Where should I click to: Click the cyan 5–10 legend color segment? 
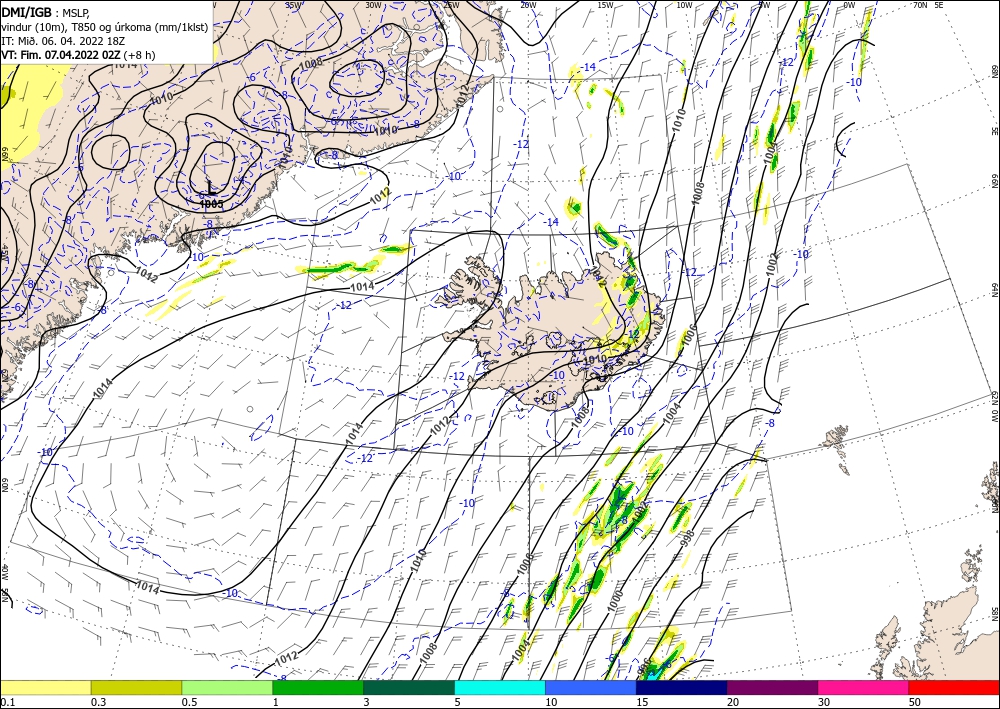[500, 687]
